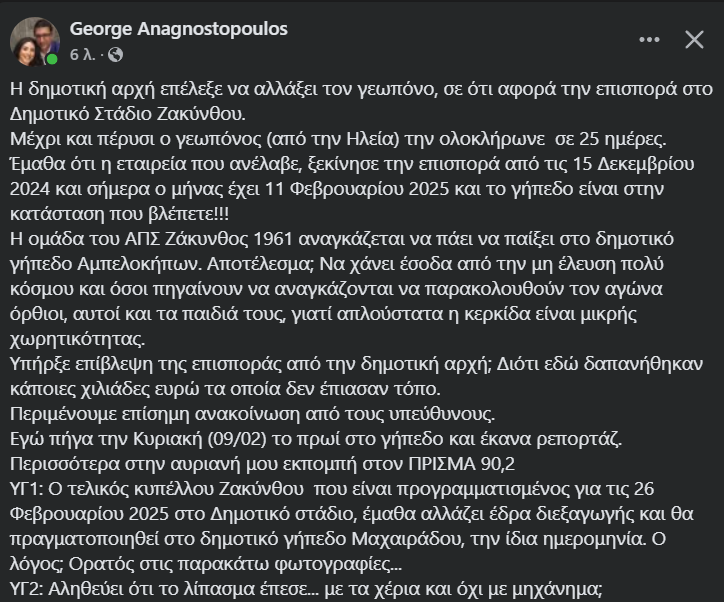Click the text '(από την Ηλεία)'
724x602 pixels.
[333, 139]
